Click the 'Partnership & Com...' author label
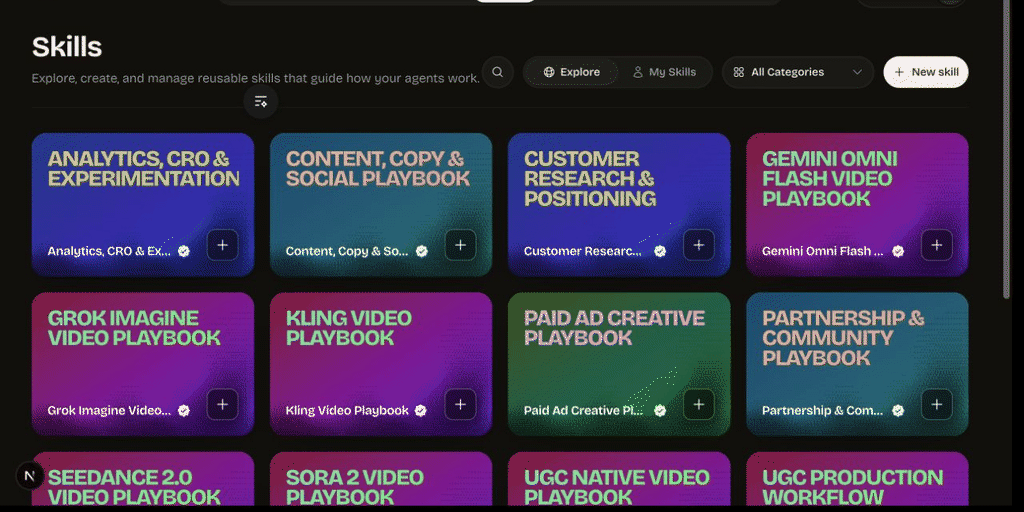 coord(823,410)
